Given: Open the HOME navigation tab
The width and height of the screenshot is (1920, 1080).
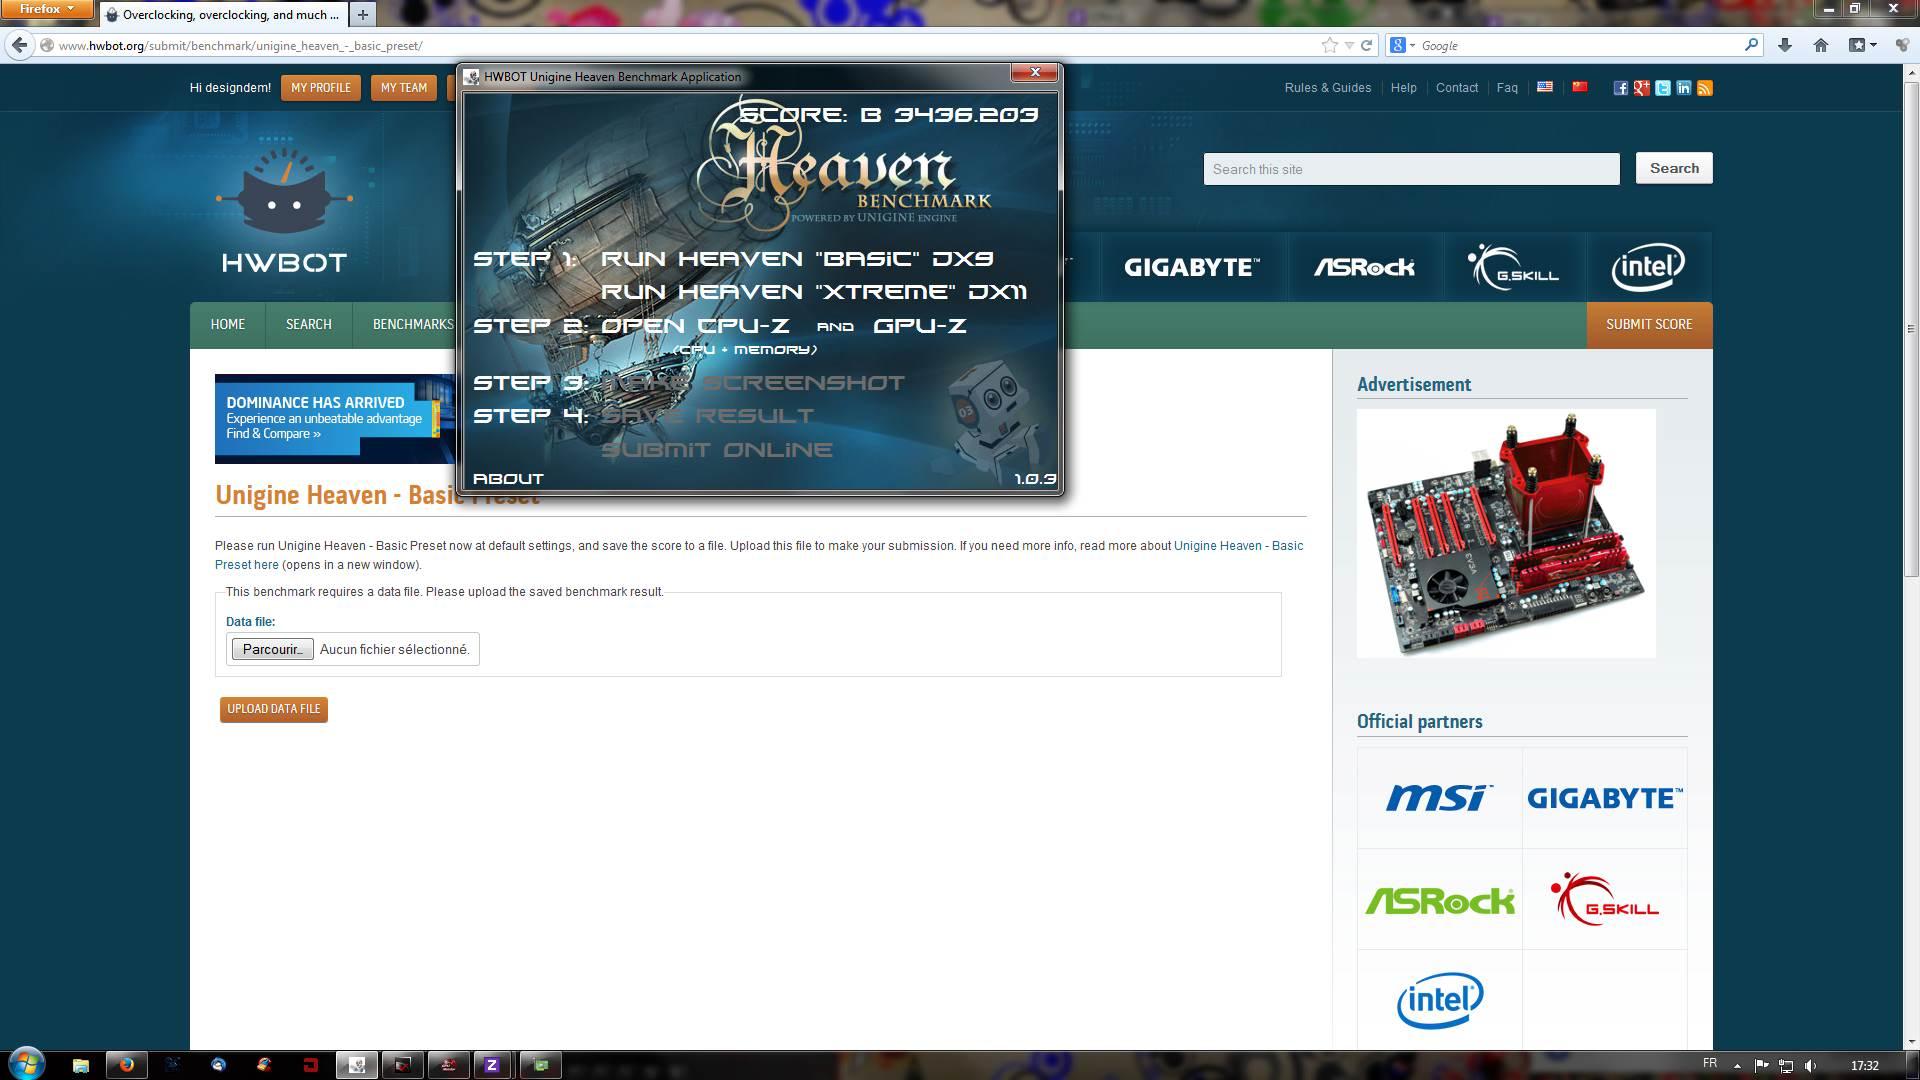Looking at the screenshot, I should [x=228, y=324].
